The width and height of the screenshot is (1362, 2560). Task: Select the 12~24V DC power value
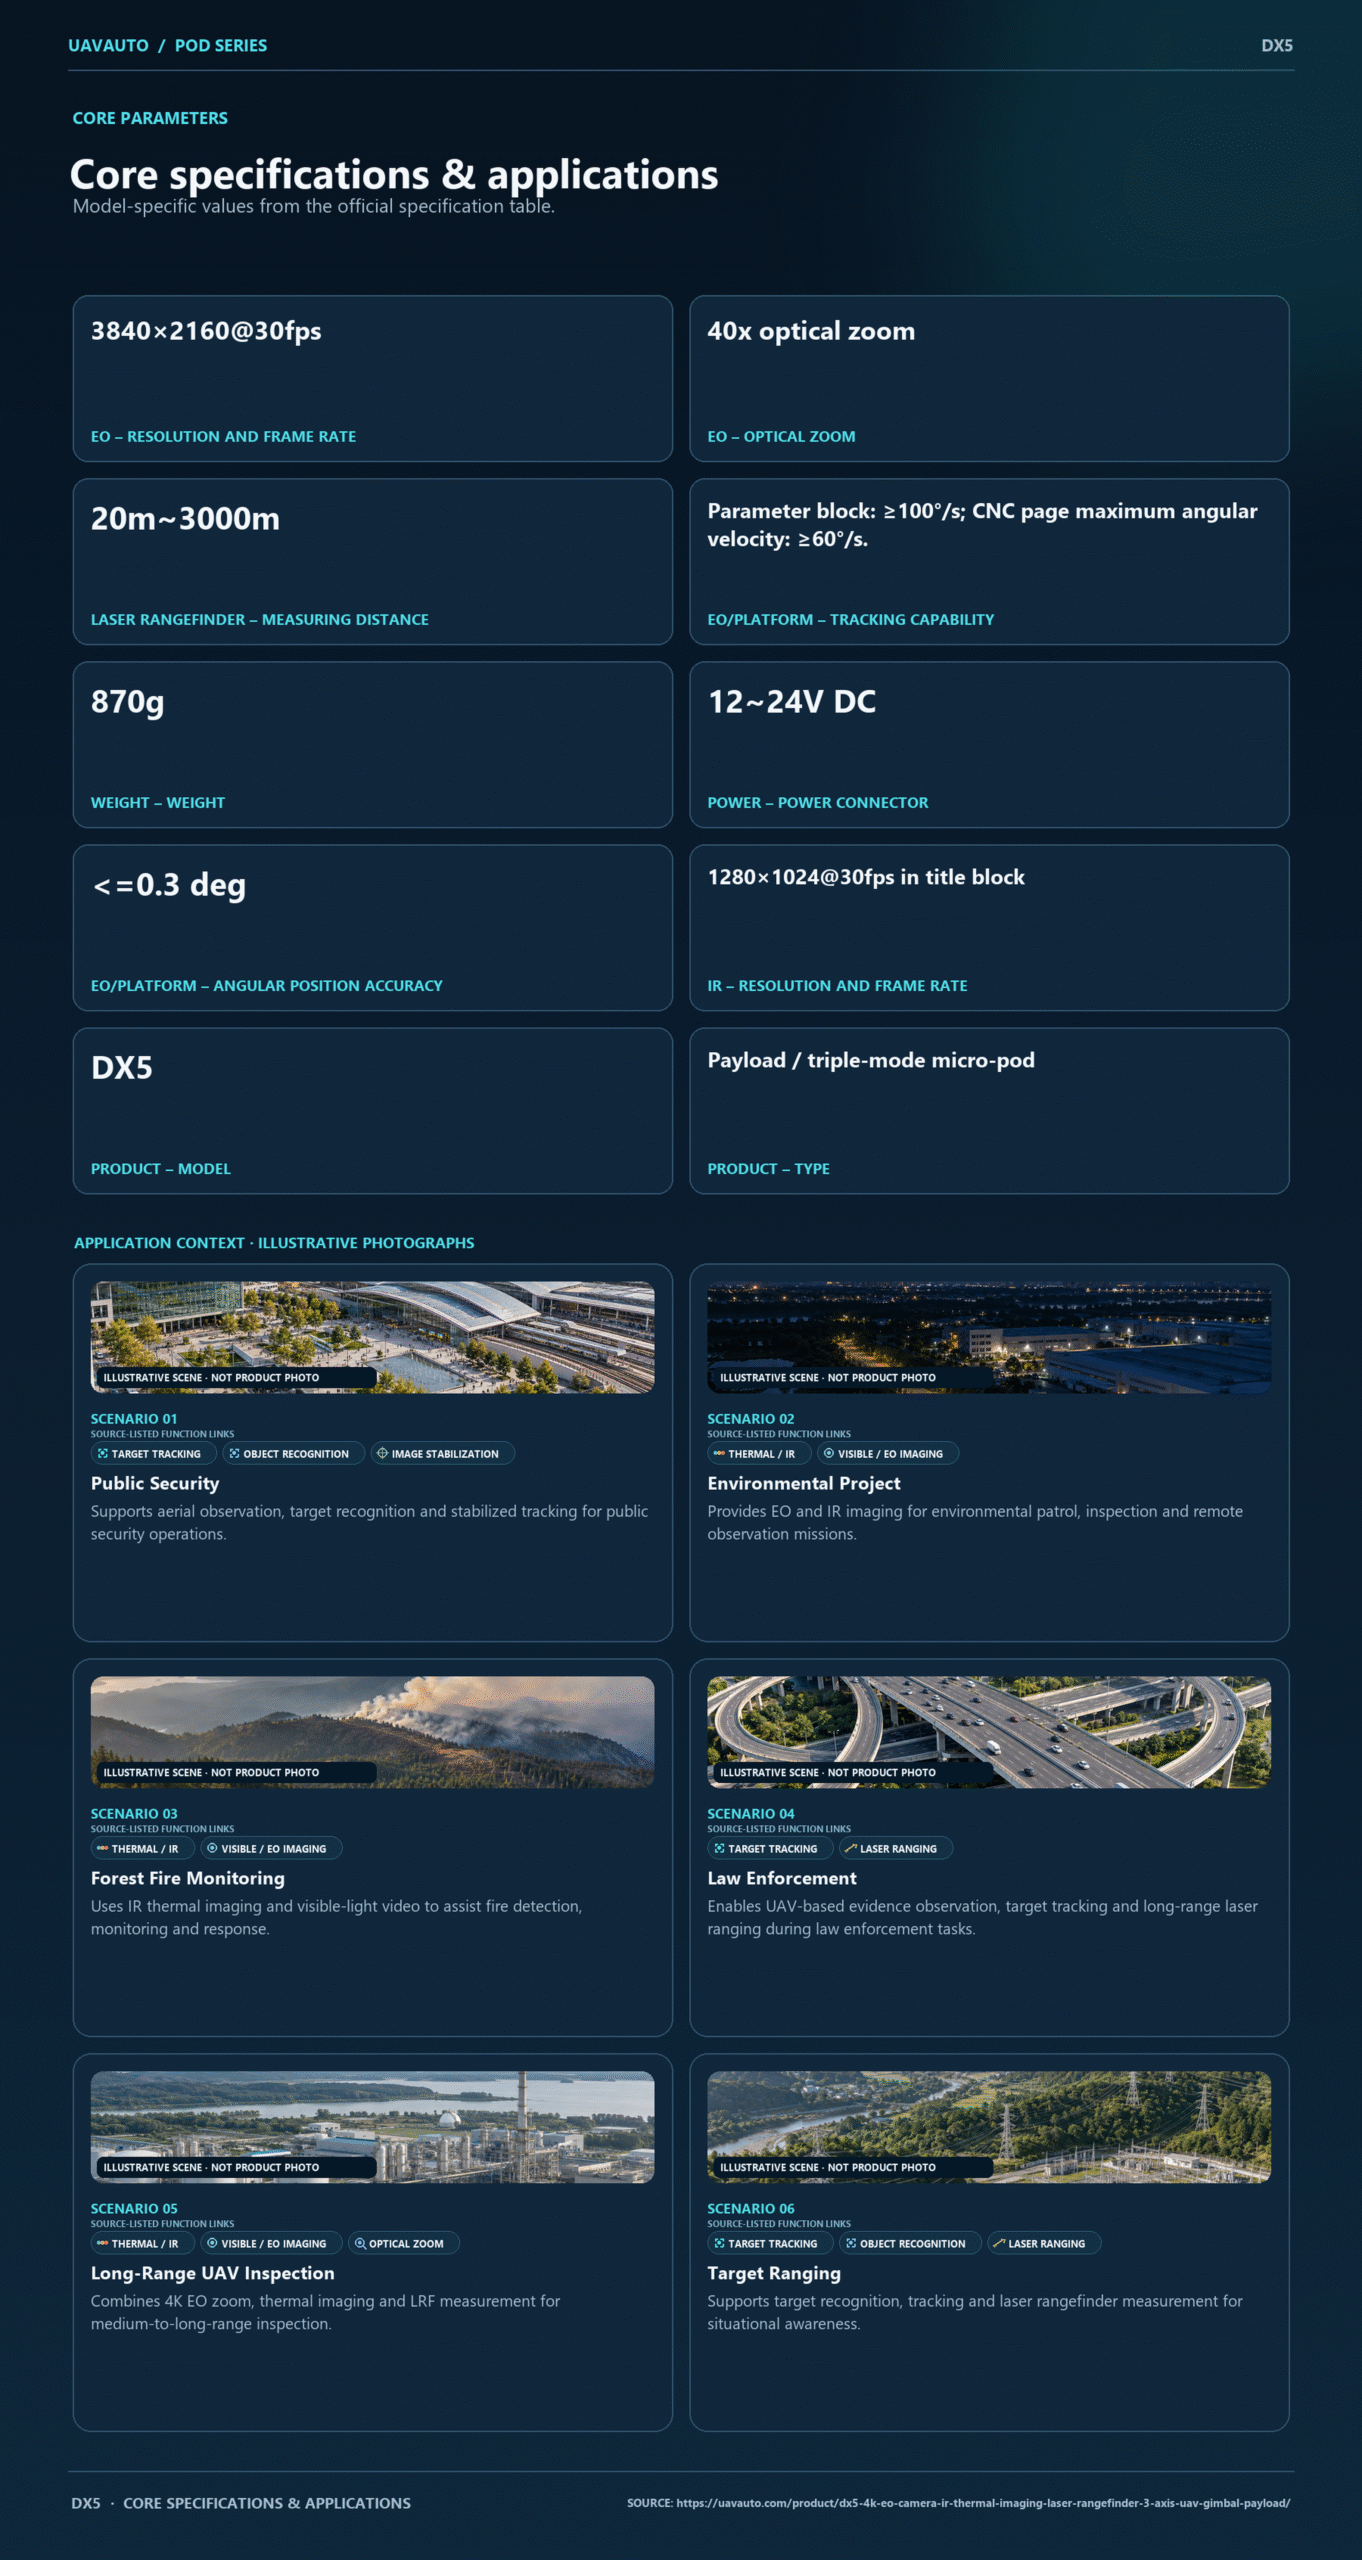pos(792,702)
